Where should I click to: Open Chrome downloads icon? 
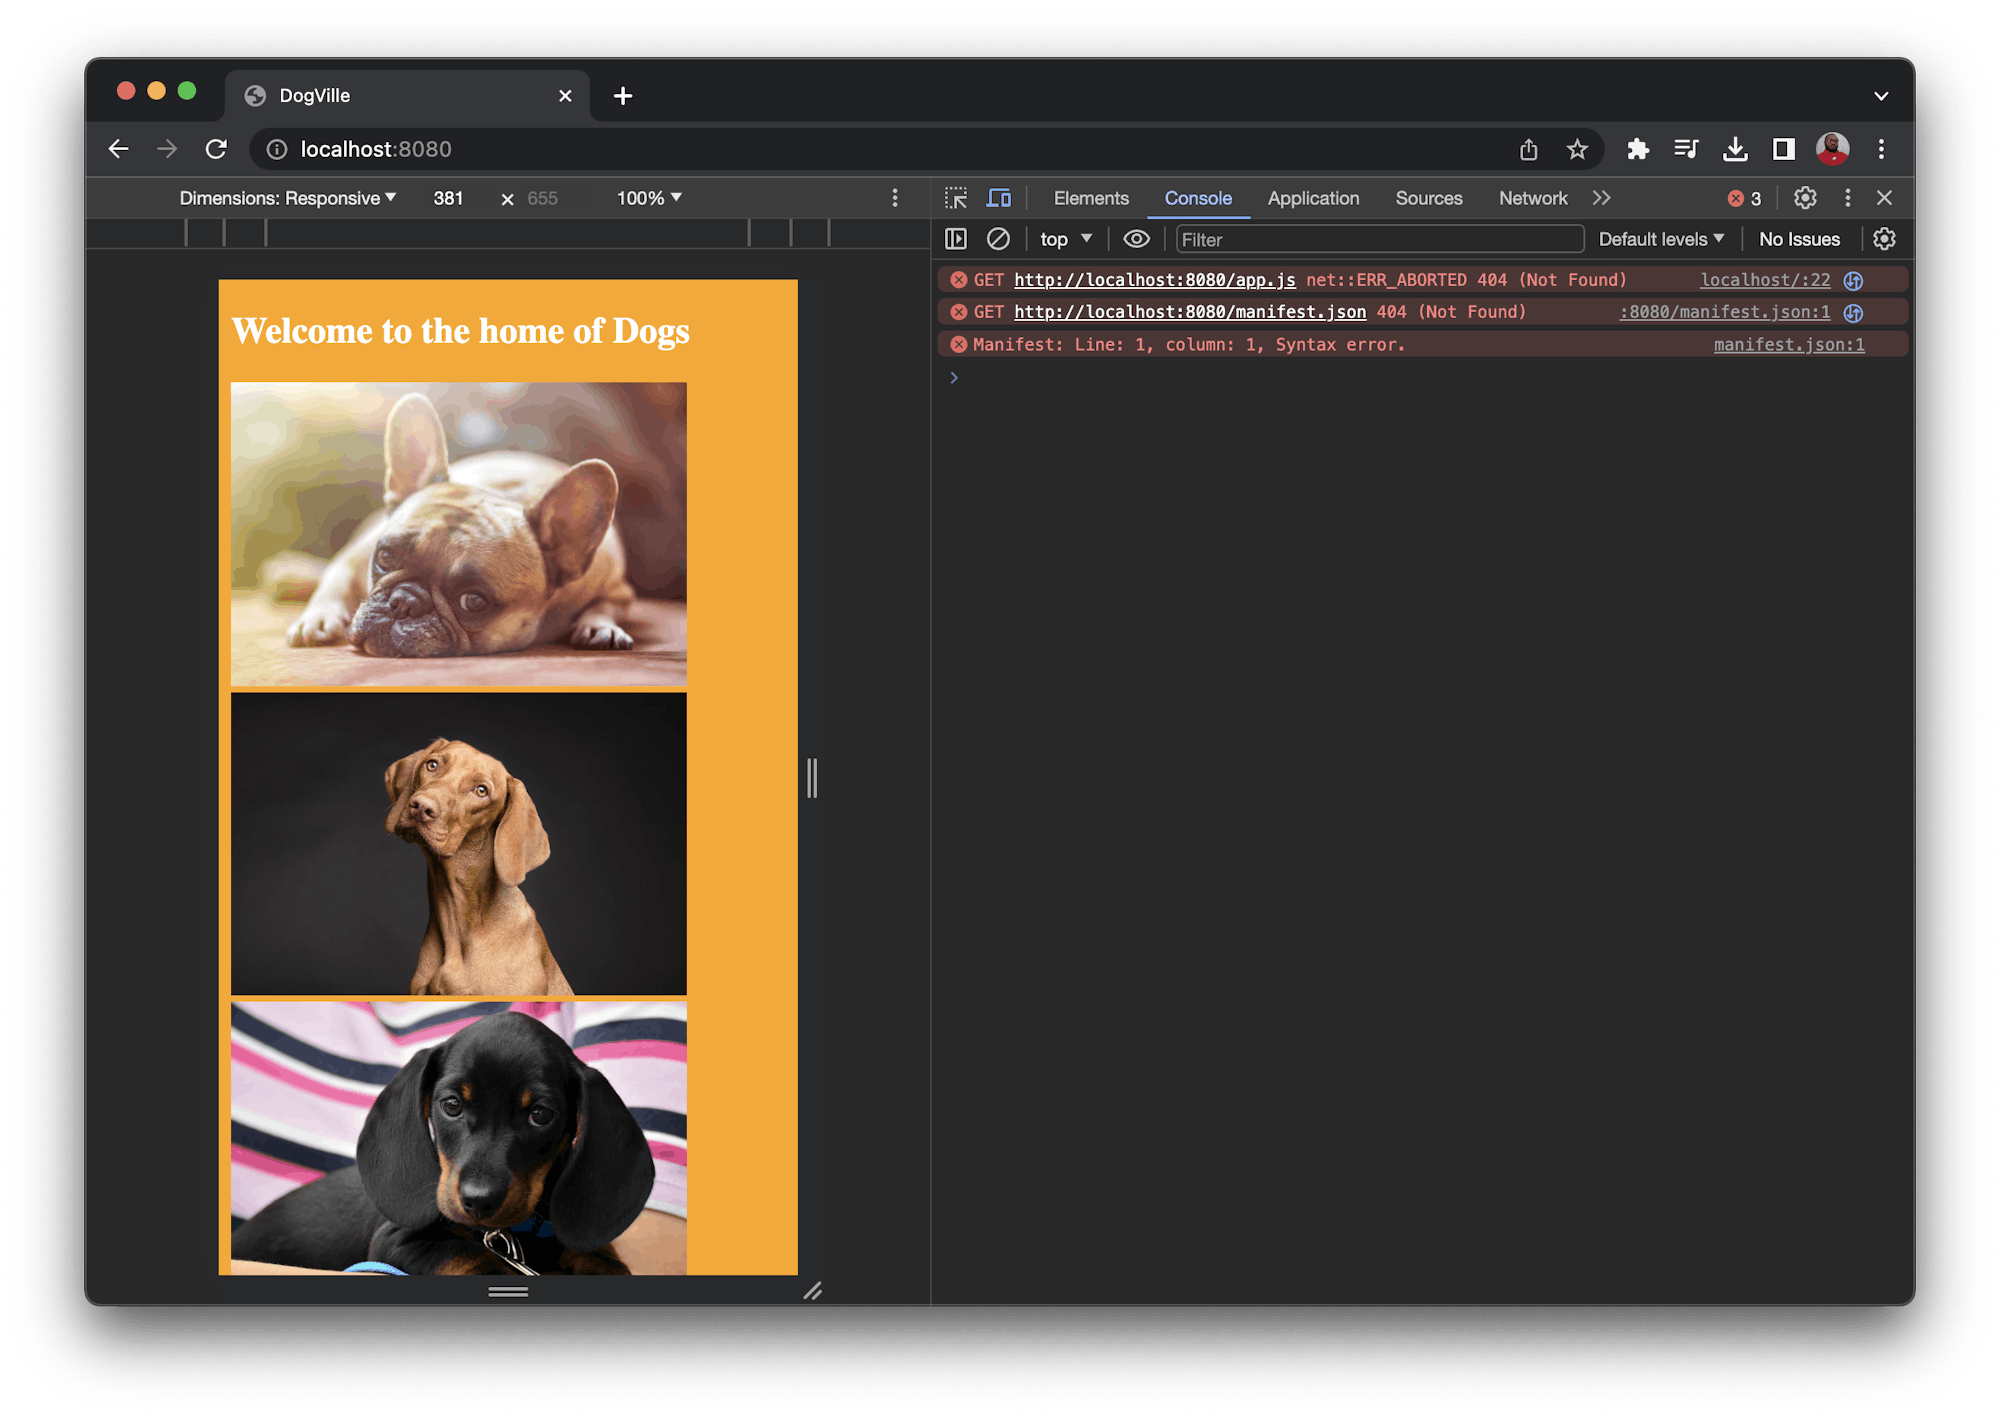click(1735, 149)
